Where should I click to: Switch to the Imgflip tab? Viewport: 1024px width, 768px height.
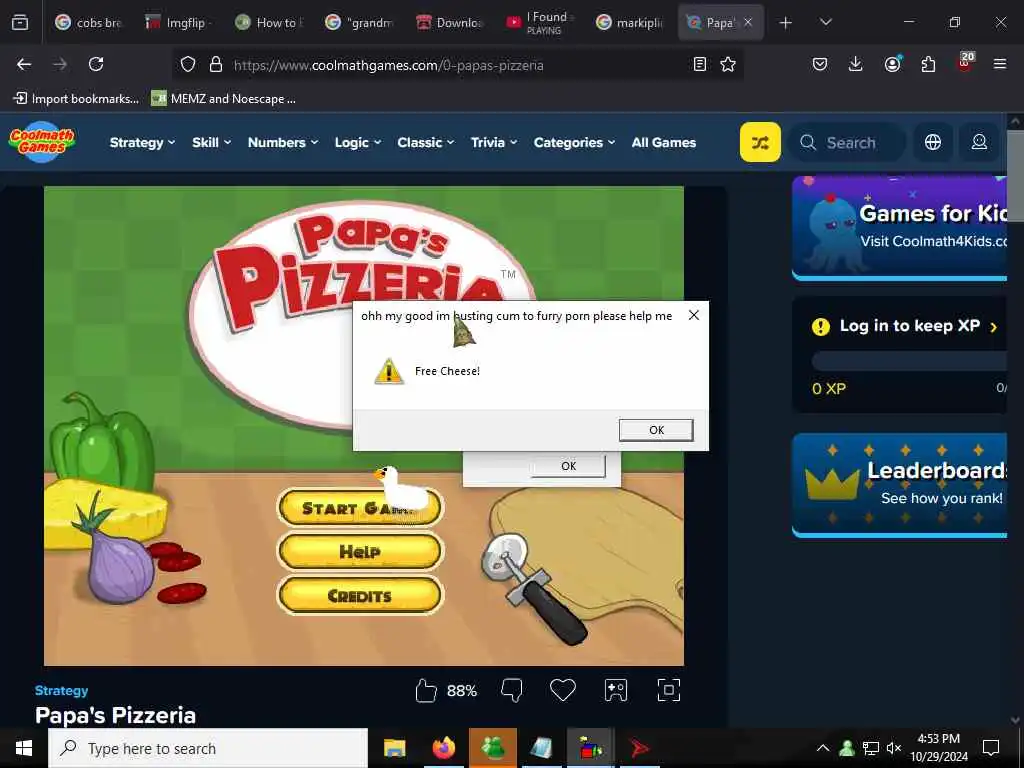coord(178,22)
